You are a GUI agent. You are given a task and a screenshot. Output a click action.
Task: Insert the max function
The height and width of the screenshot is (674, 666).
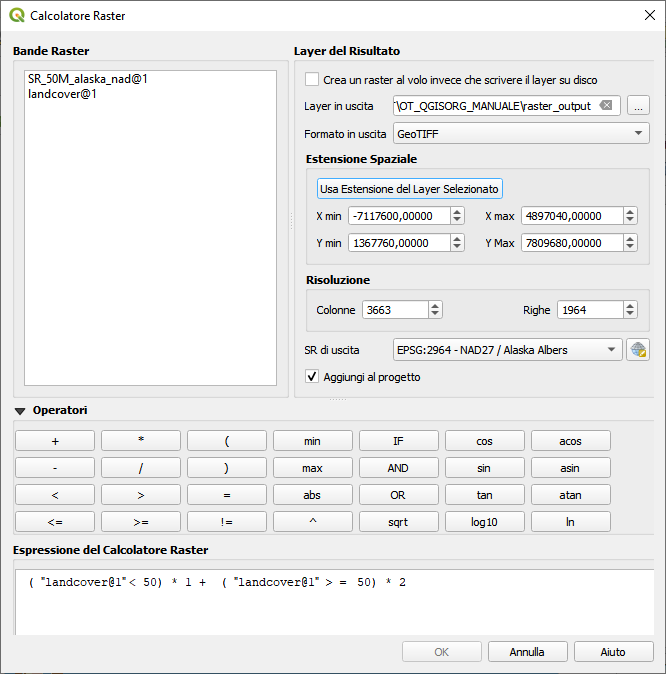(313, 468)
